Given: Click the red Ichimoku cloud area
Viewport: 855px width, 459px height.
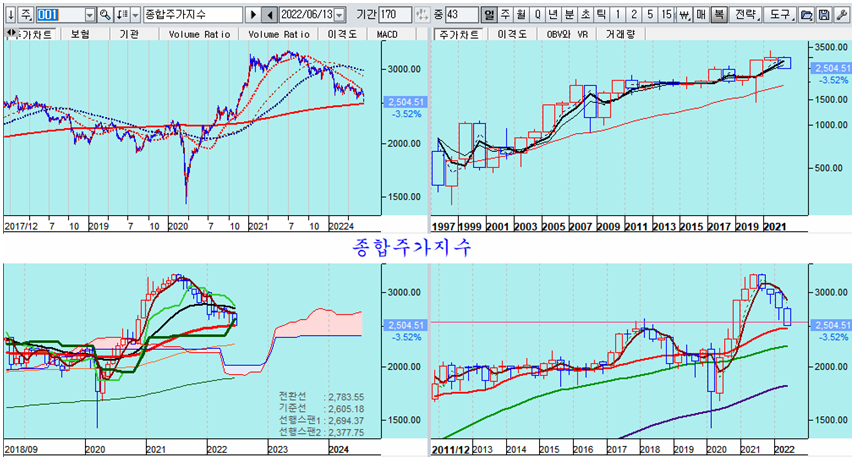Looking at the screenshot, I should 320,325.
